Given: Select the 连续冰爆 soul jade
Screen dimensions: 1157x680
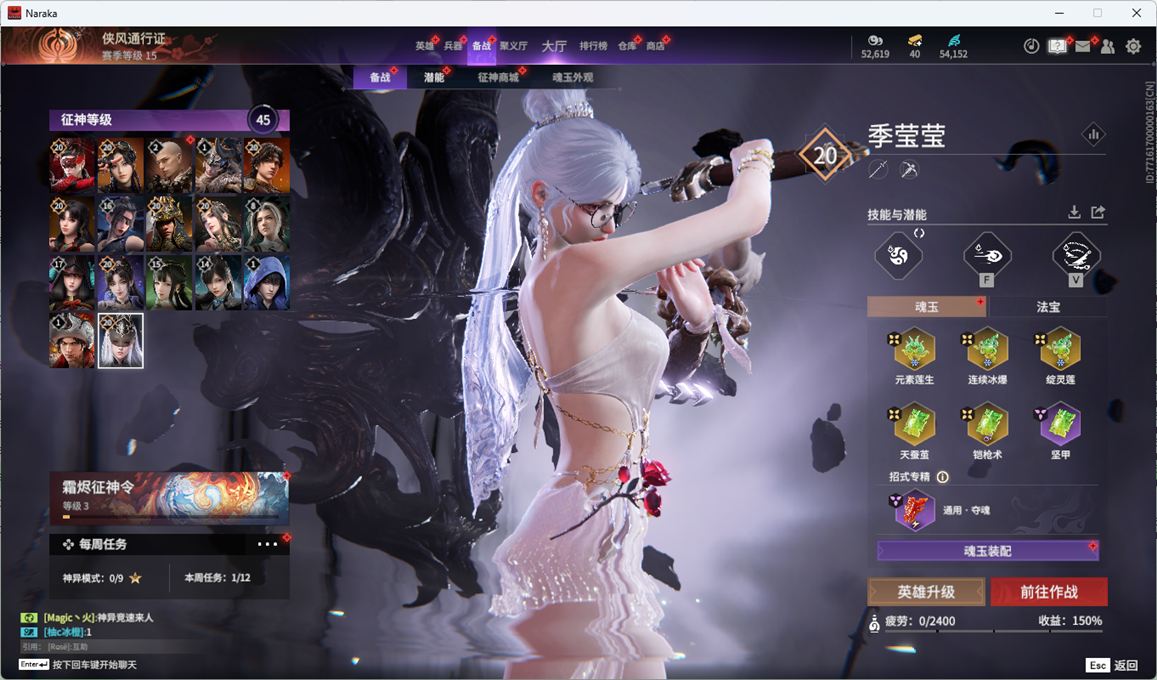Looking at the screenshot, I should coord(987,350).
